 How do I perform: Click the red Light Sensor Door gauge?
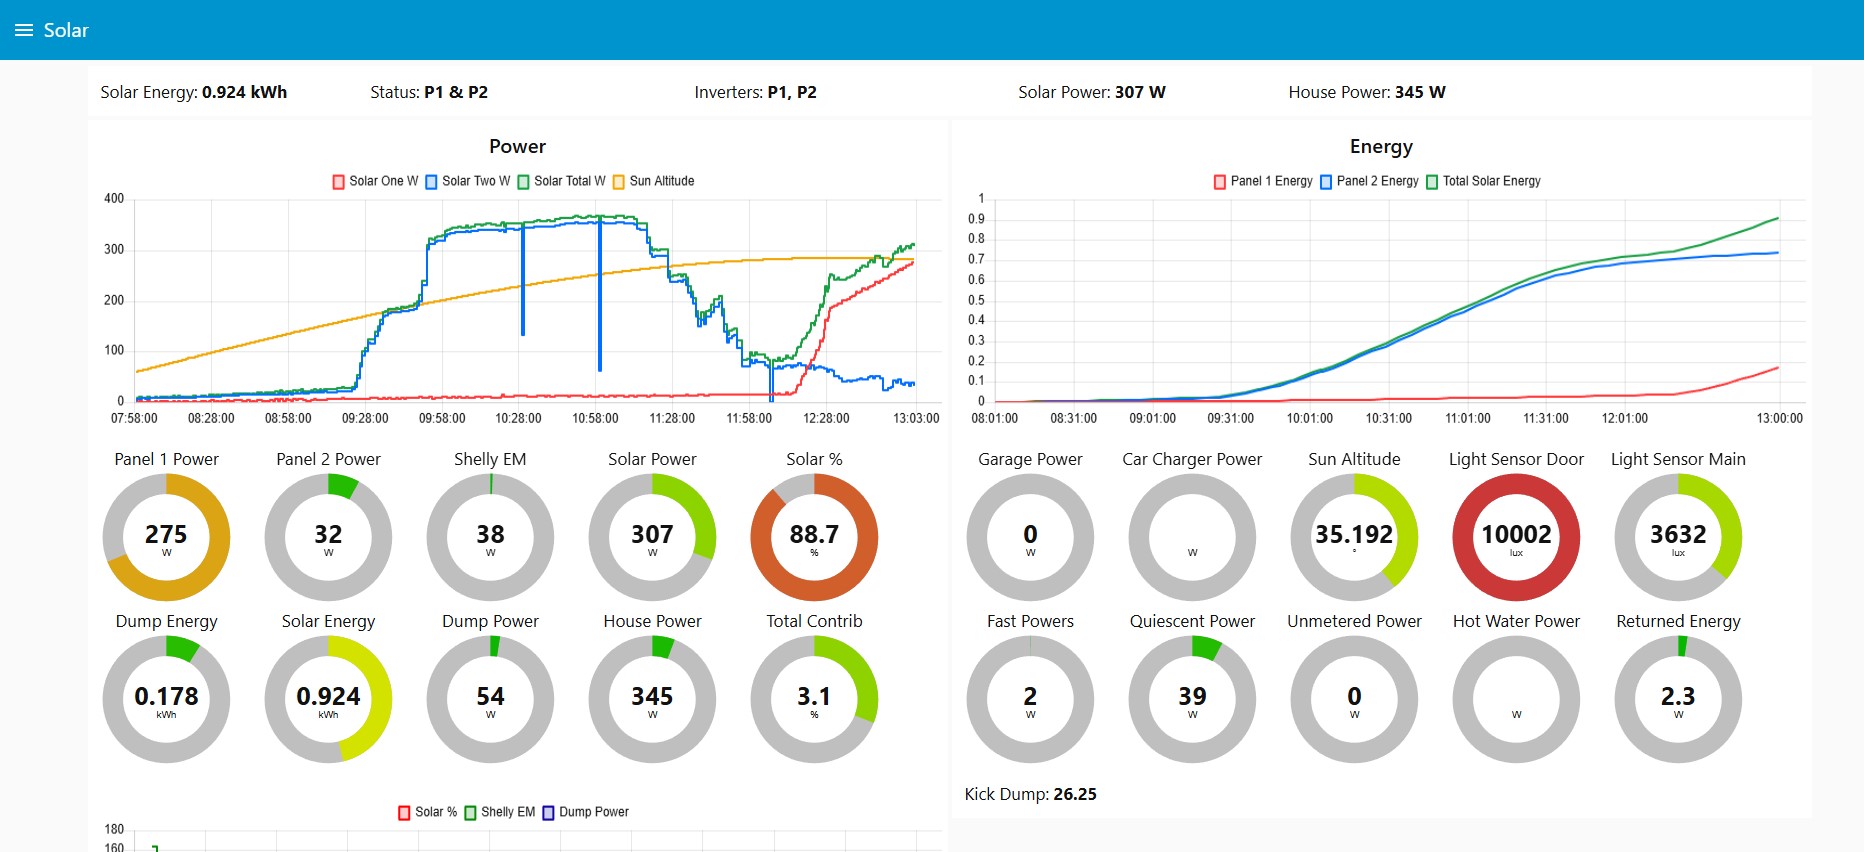point(1516,537)
